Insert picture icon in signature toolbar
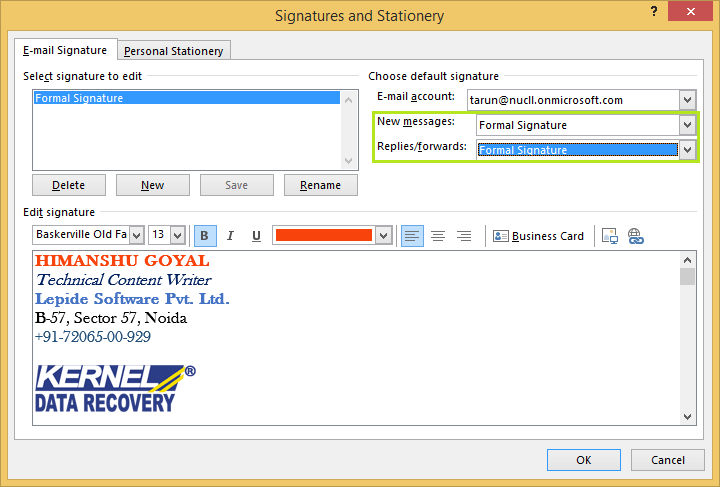The width and height of the screenshot is (720, 487). (609, 236)
